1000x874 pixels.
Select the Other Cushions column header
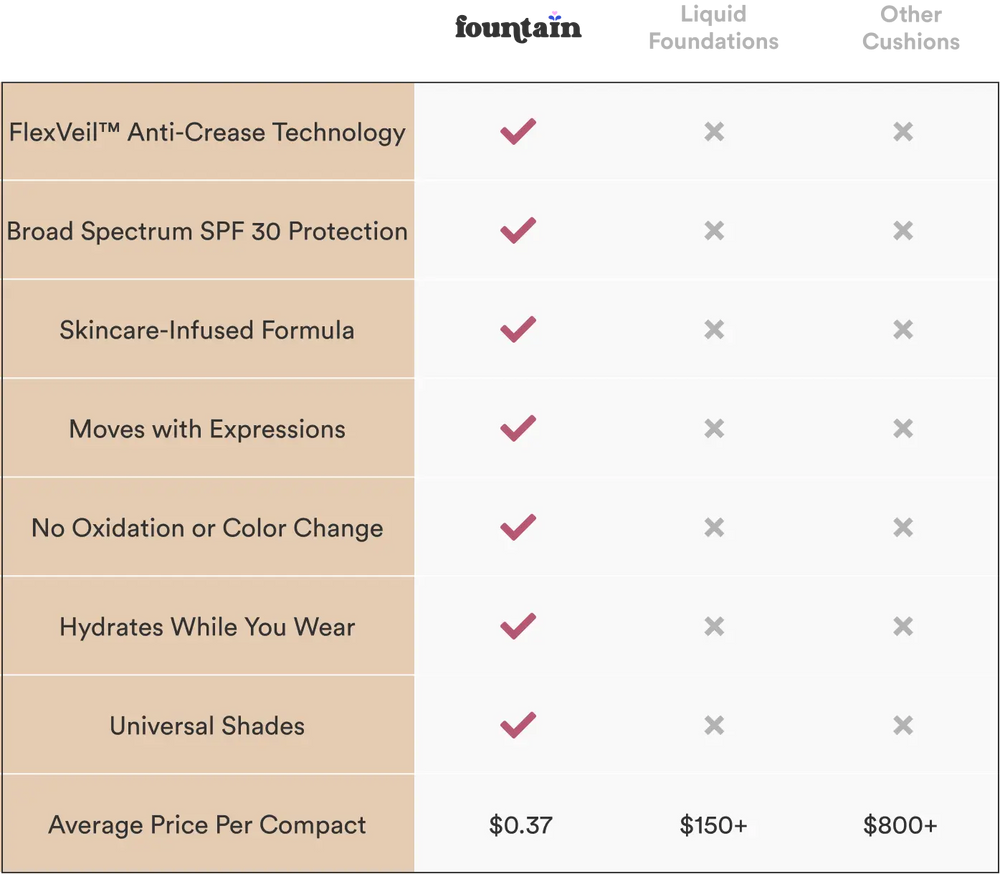tap(911, 28)
